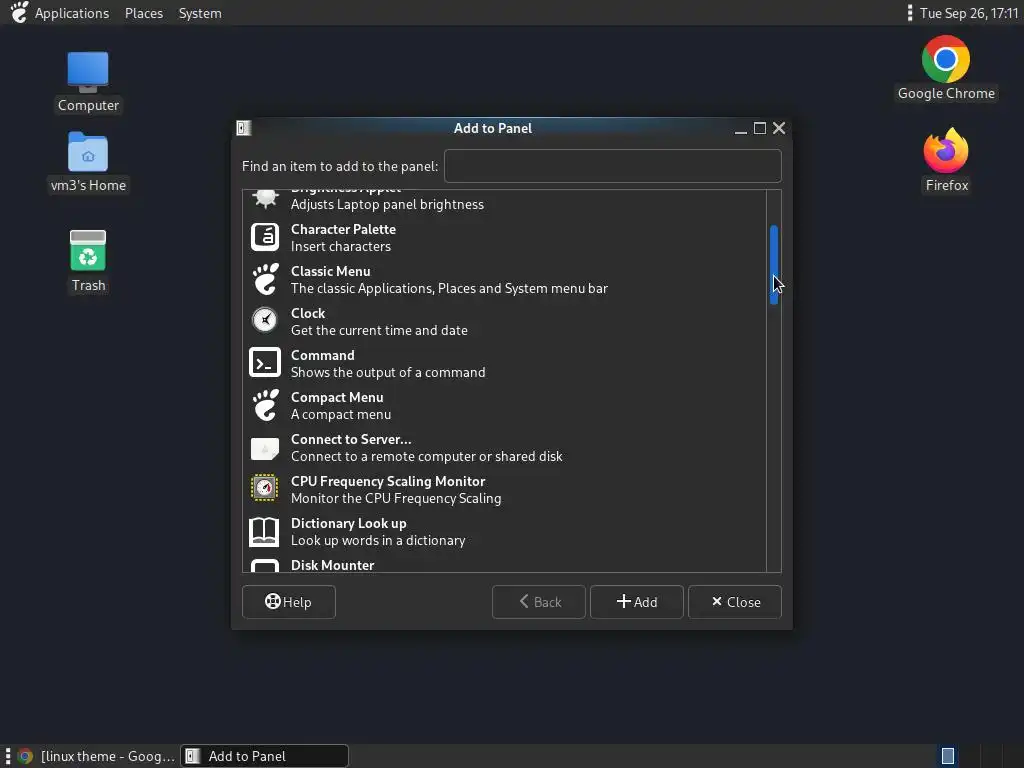Click 'Monitor the CPU Frequency Scaling' description
Viewport: 1024px width, 768px height.
396,498
